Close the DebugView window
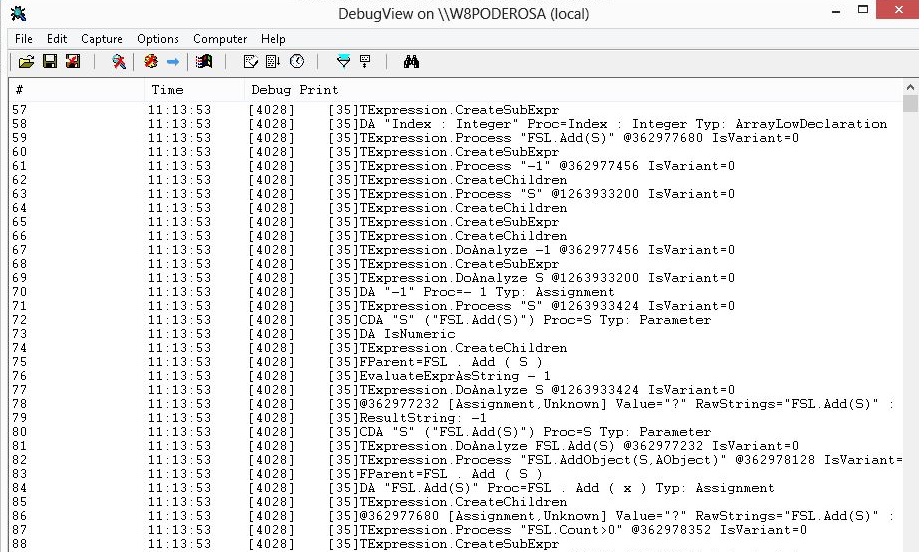Viewport: 924px width, 557px height. pyautogui.click(x=898, y=10)
